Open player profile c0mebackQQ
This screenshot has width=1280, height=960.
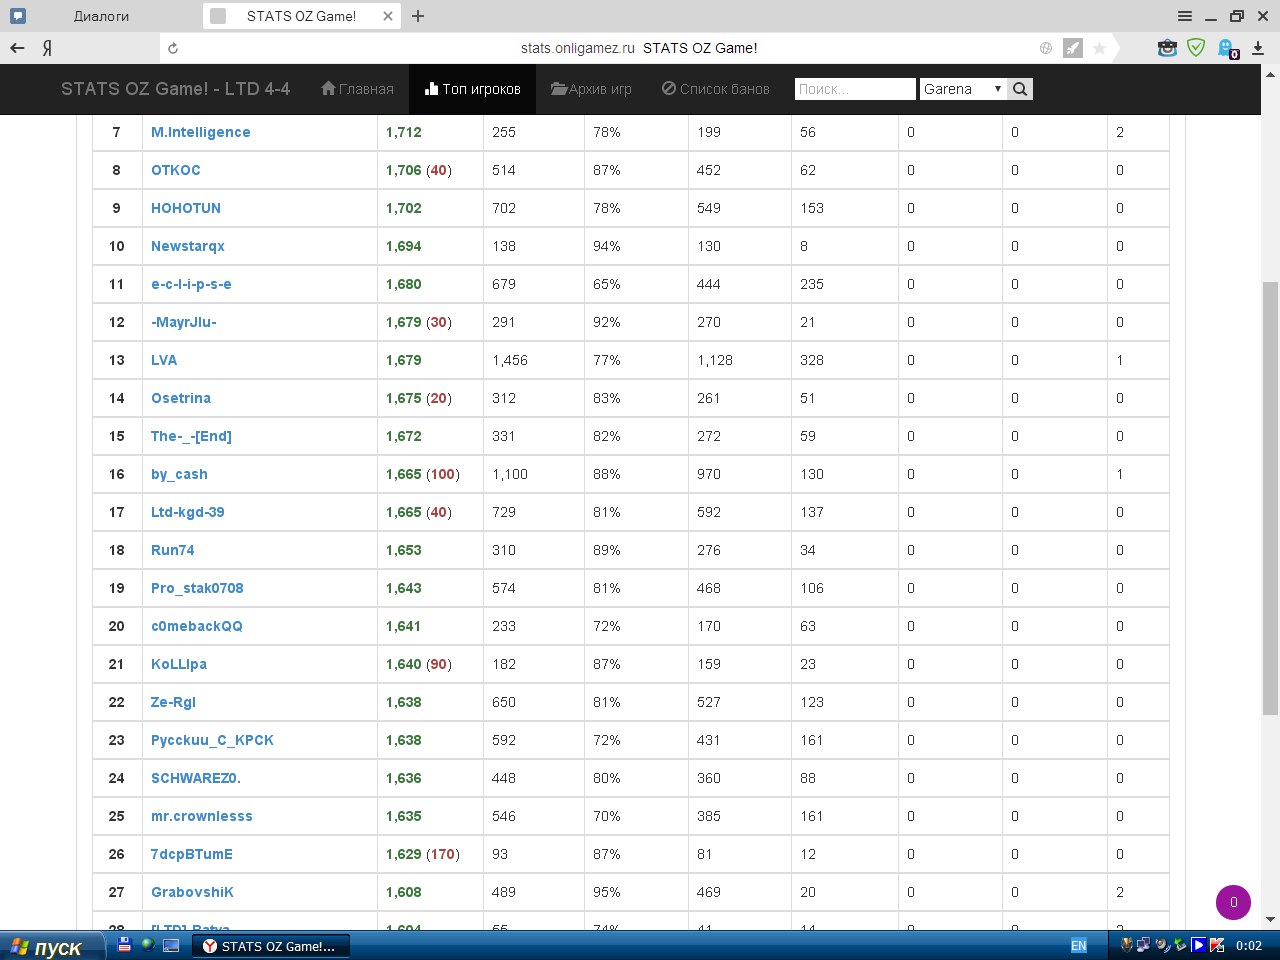[197, 626]
